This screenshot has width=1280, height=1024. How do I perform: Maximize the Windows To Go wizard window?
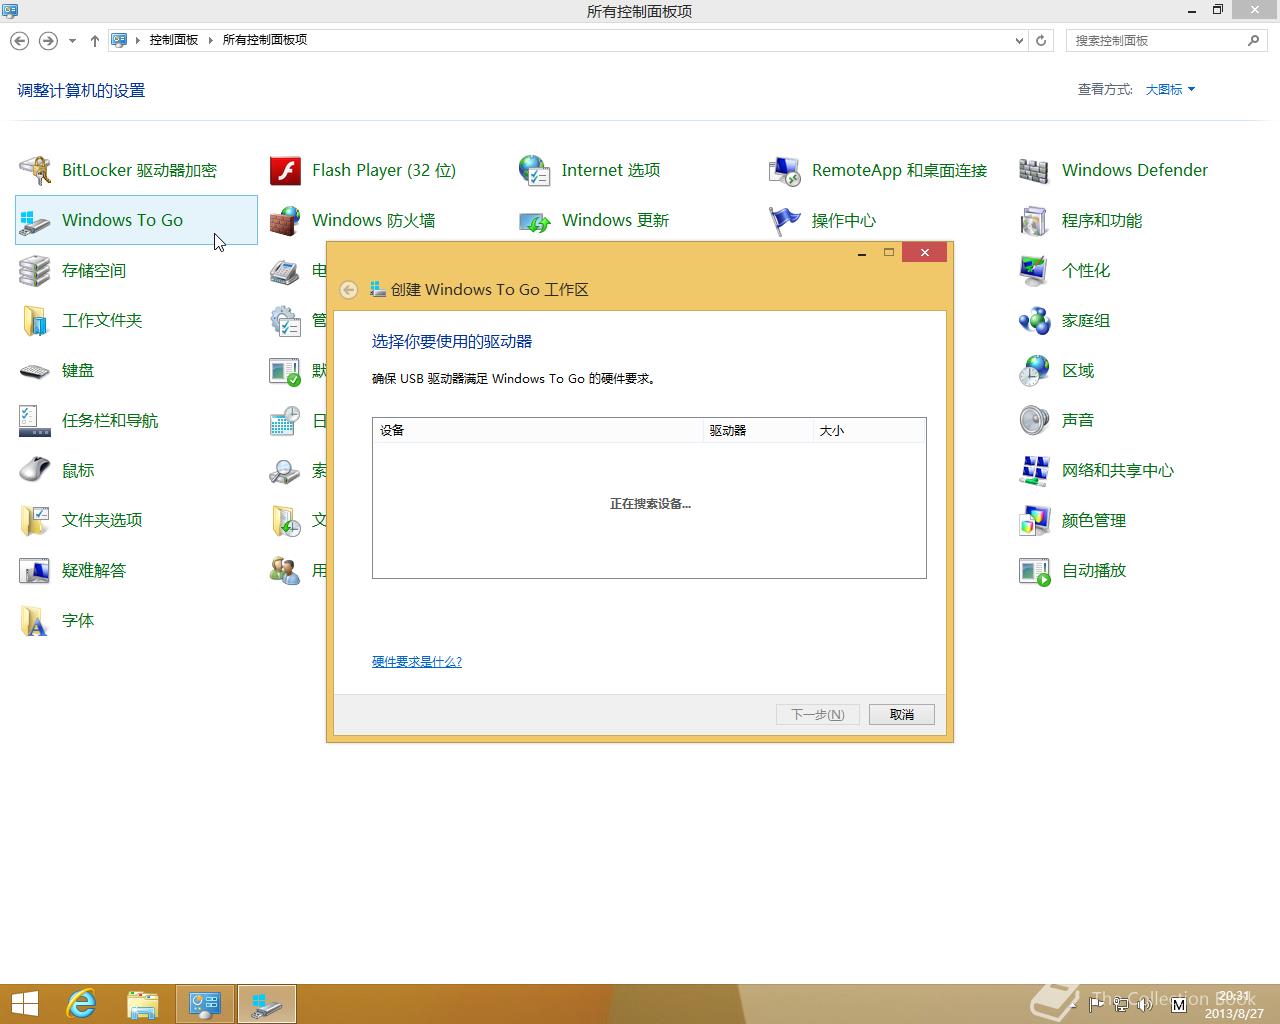point(888,253)
